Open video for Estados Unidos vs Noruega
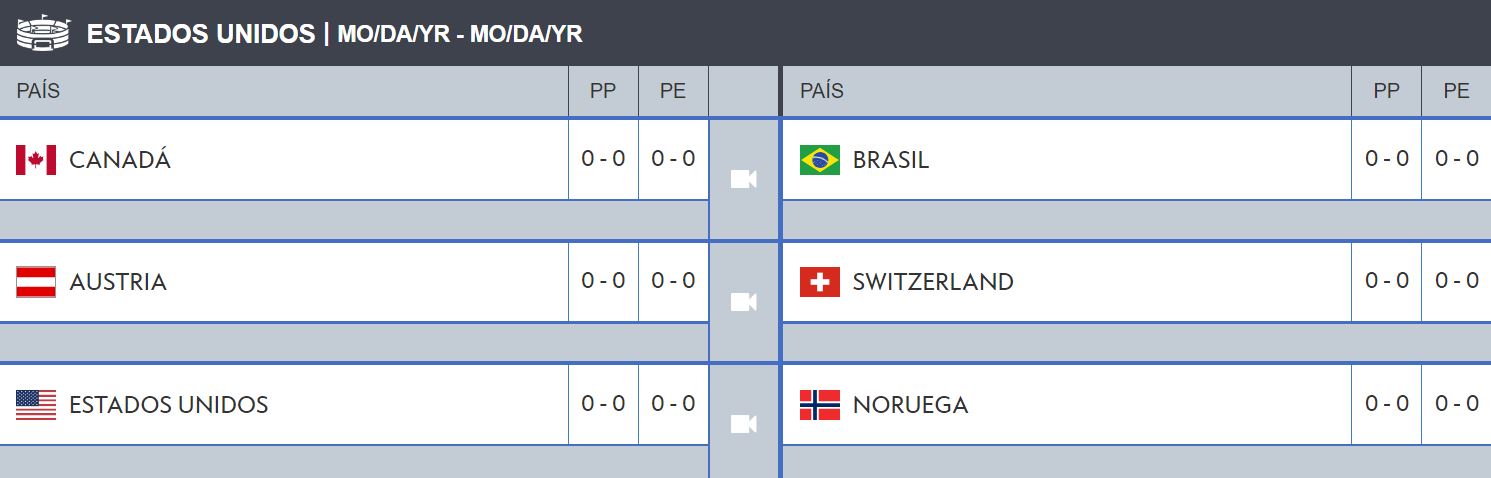This screenshot has height=478, width=1491. (743, 424)
